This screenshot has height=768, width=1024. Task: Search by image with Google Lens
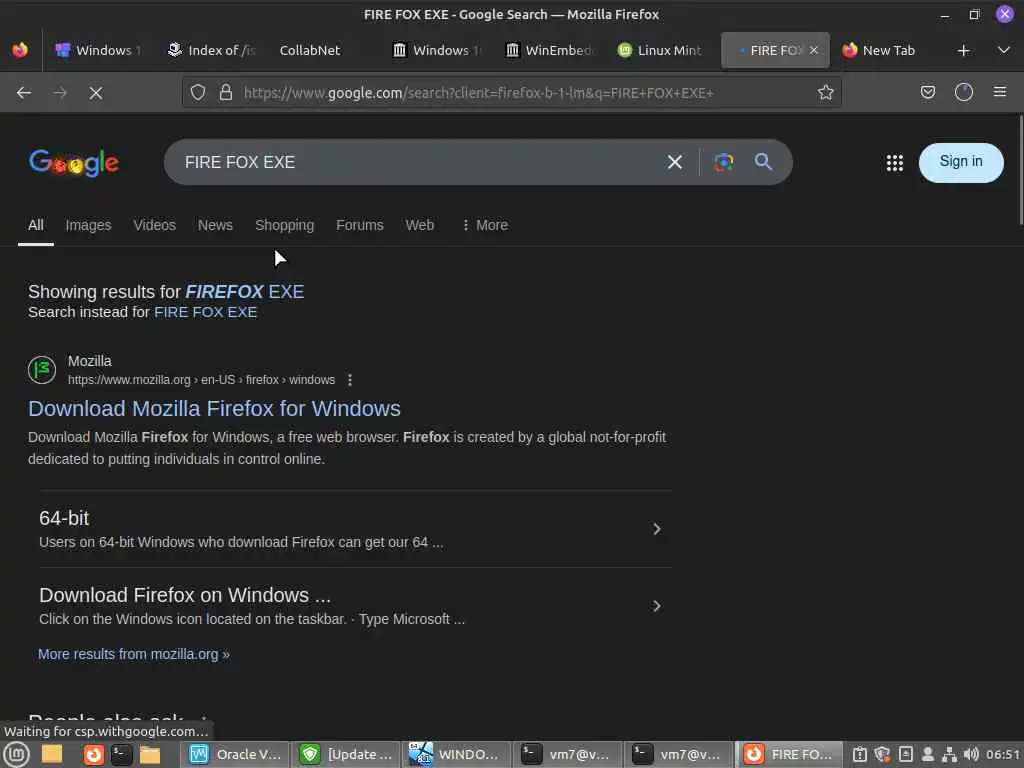coord(724,162)
